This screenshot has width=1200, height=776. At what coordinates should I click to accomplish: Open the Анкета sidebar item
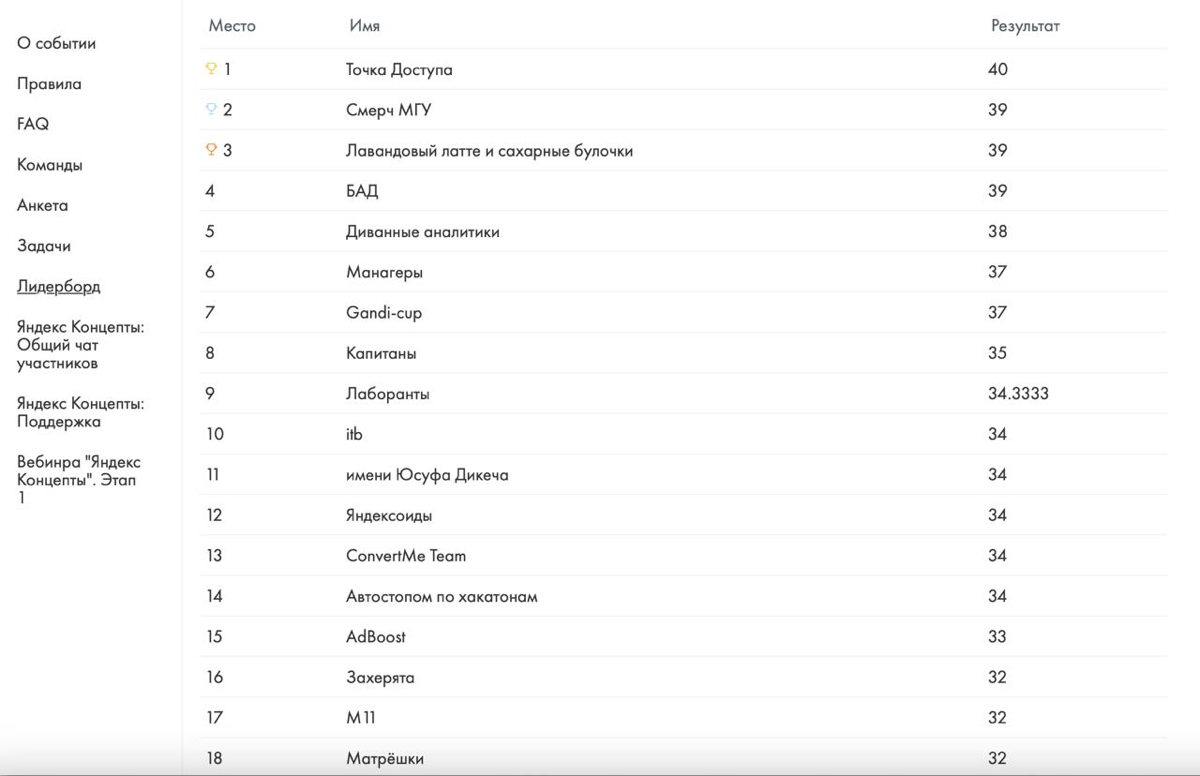coord(43,205)
